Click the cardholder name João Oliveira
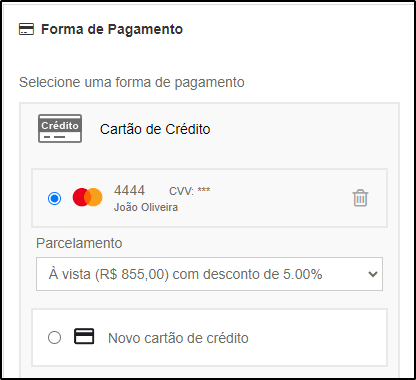 coord(146,207)
